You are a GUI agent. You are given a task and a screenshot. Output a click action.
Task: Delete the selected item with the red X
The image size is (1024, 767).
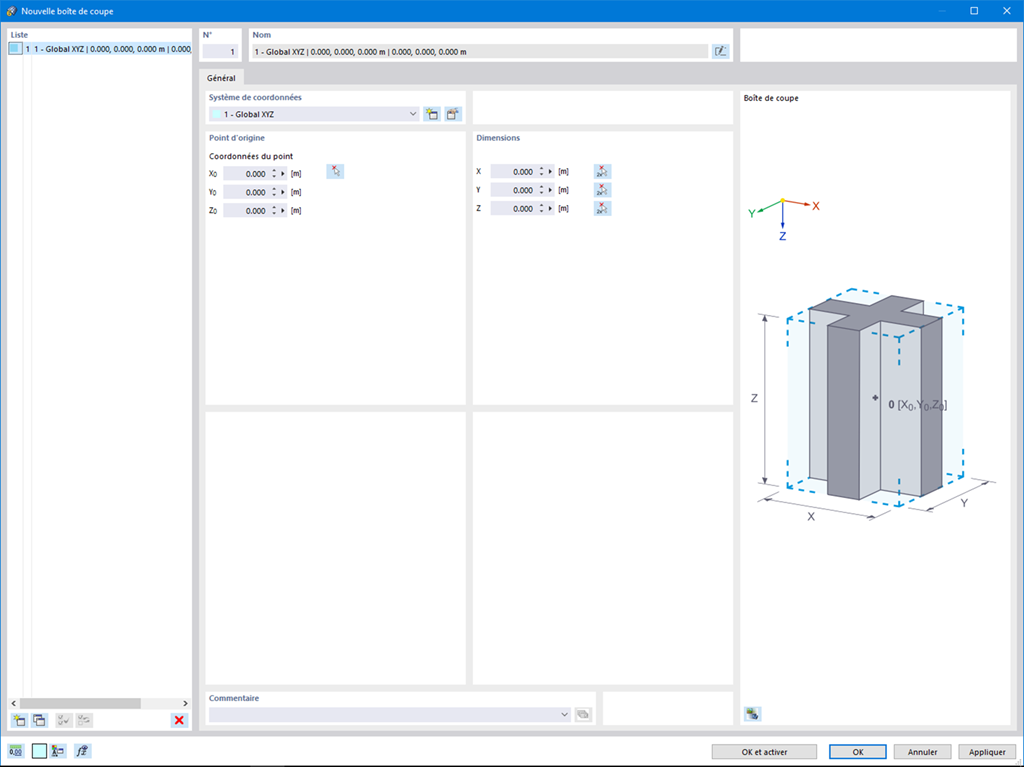tap(179, 720)
